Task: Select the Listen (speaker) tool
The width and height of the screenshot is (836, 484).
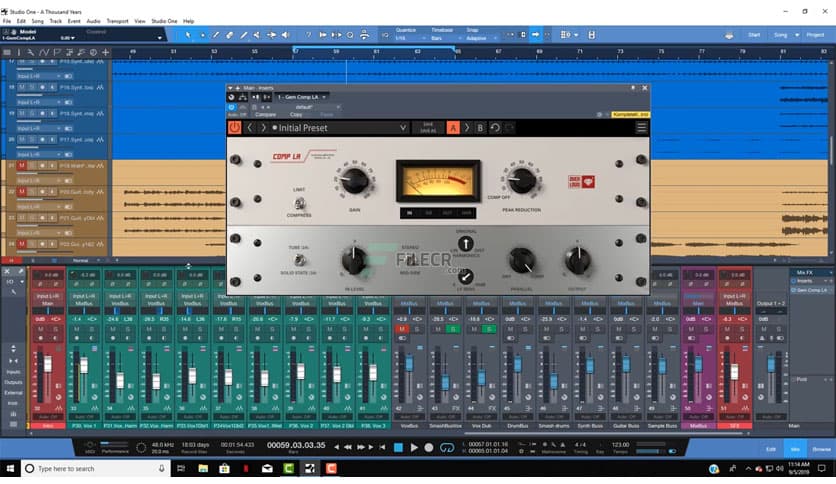Action: 285,35
